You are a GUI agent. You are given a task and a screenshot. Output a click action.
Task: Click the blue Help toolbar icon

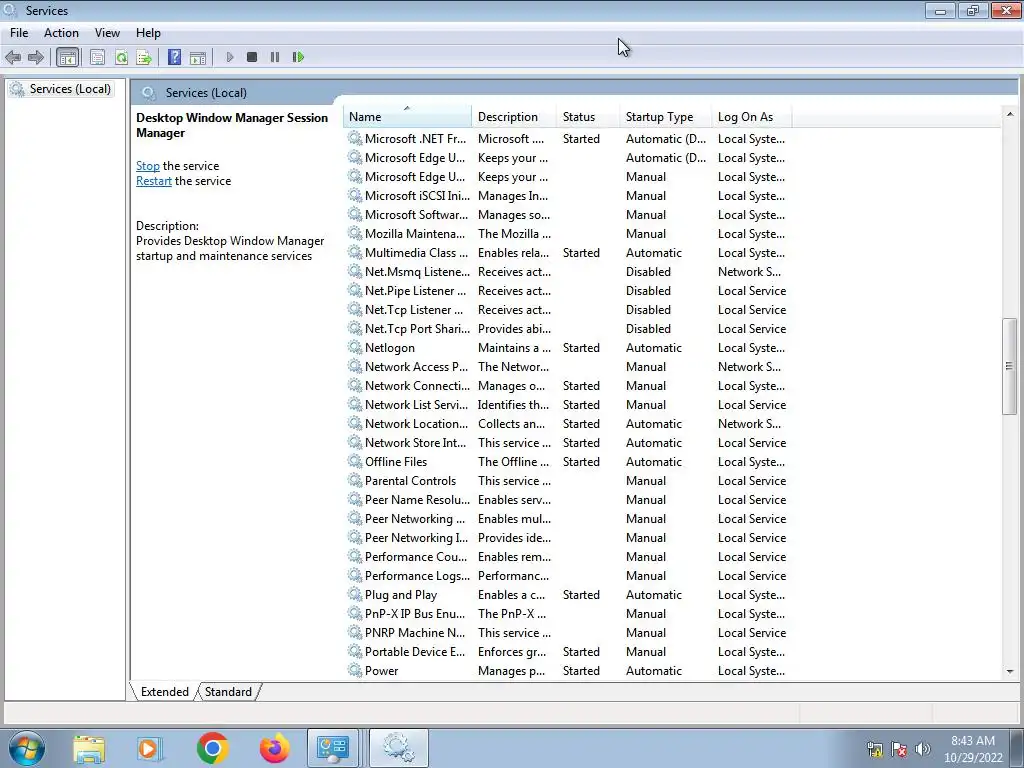pyautogui.click(x=174, y=57)
